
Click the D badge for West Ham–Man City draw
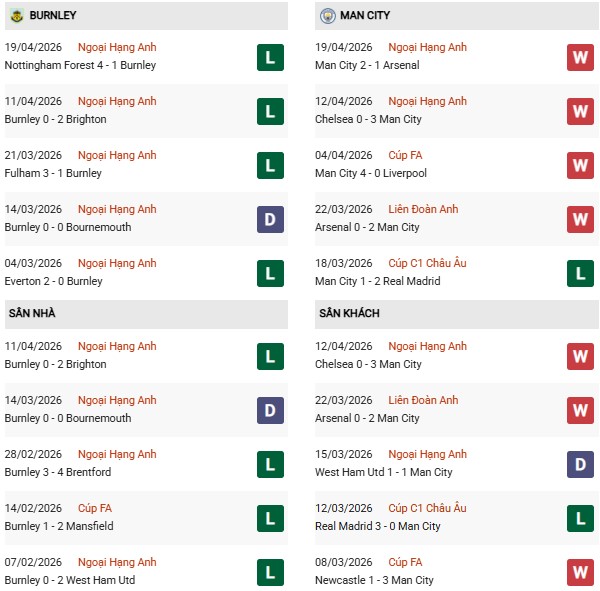(580, 464)
